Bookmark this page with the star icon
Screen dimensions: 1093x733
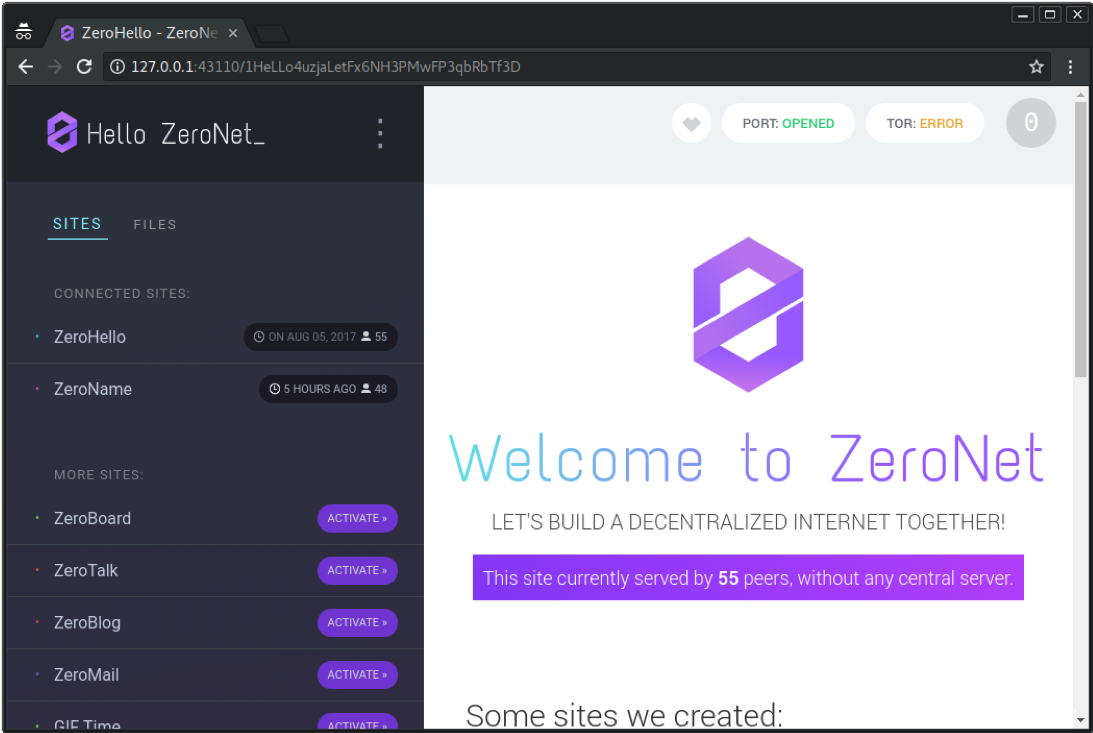pyautogui.click(x=1036, y=67)
